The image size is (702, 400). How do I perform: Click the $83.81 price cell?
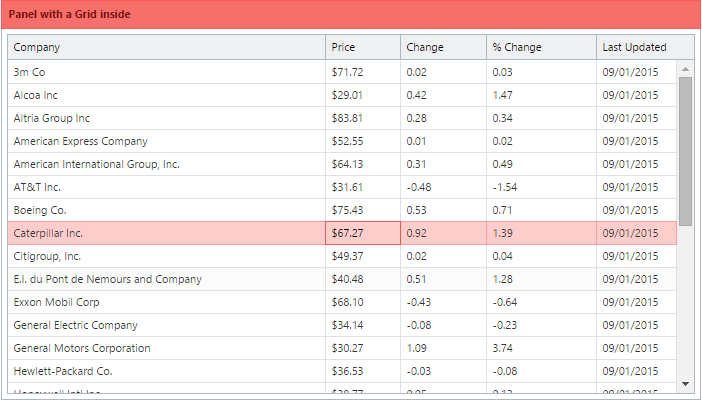point(363,118)
